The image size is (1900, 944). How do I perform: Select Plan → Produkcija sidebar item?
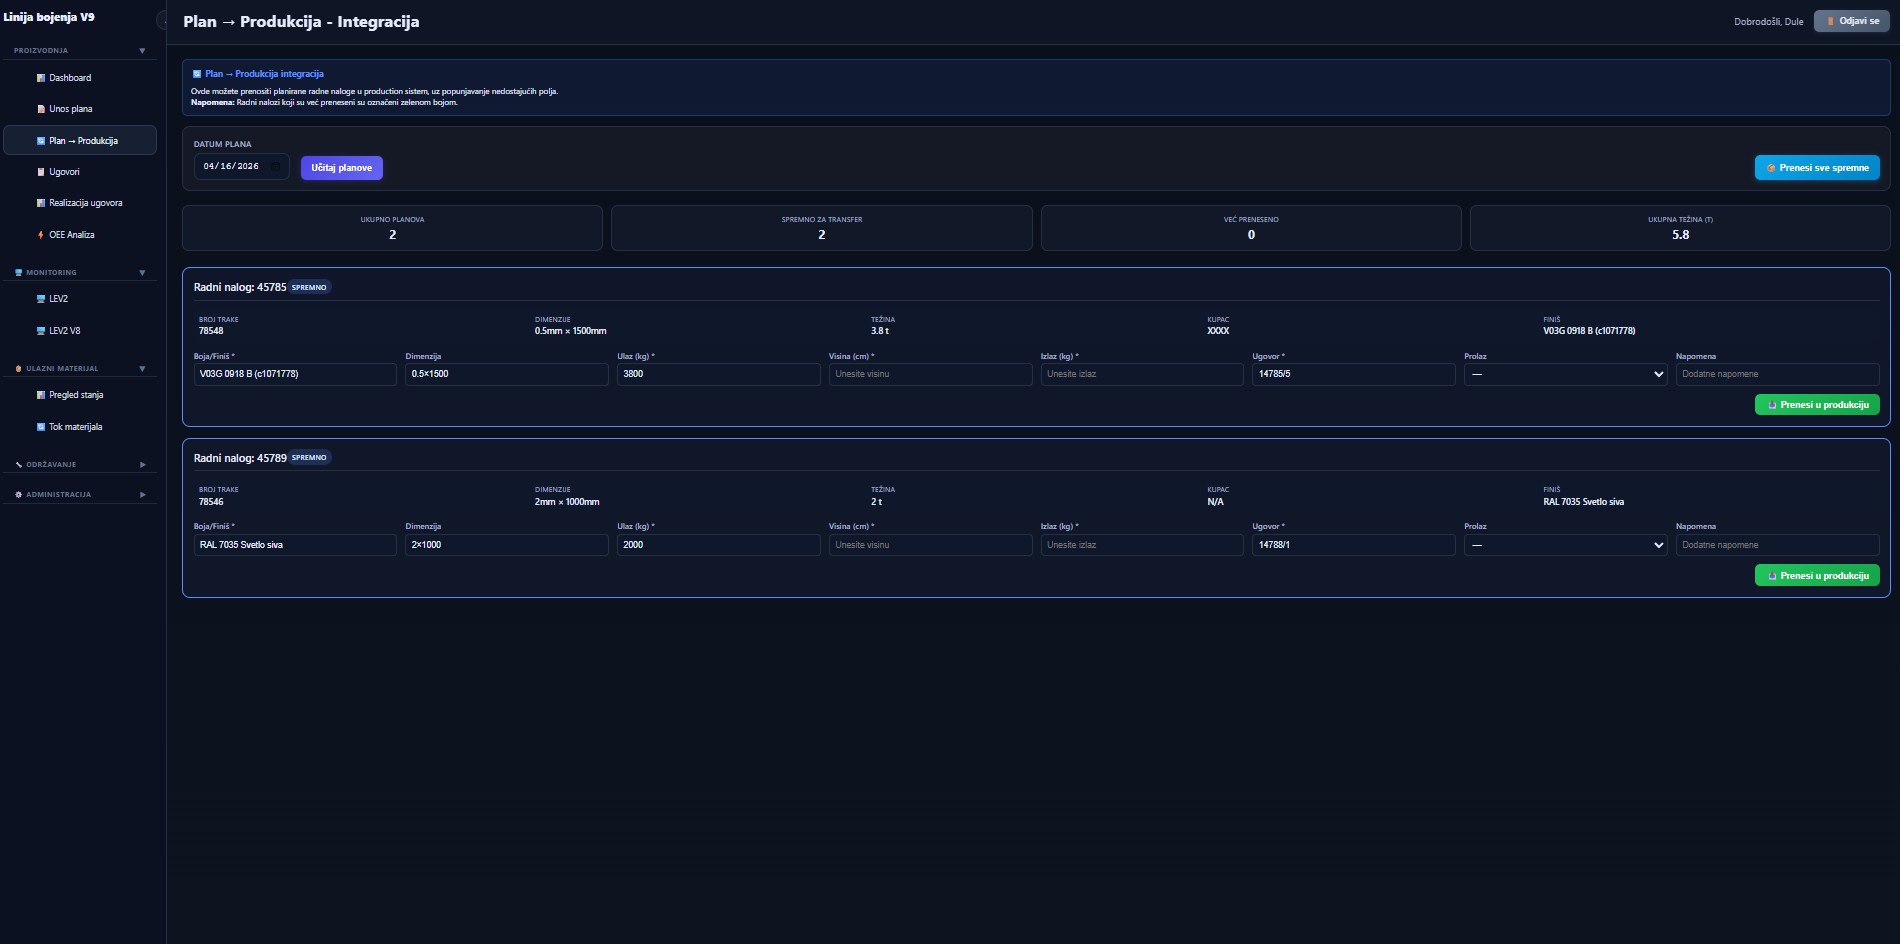pos(80,141)
